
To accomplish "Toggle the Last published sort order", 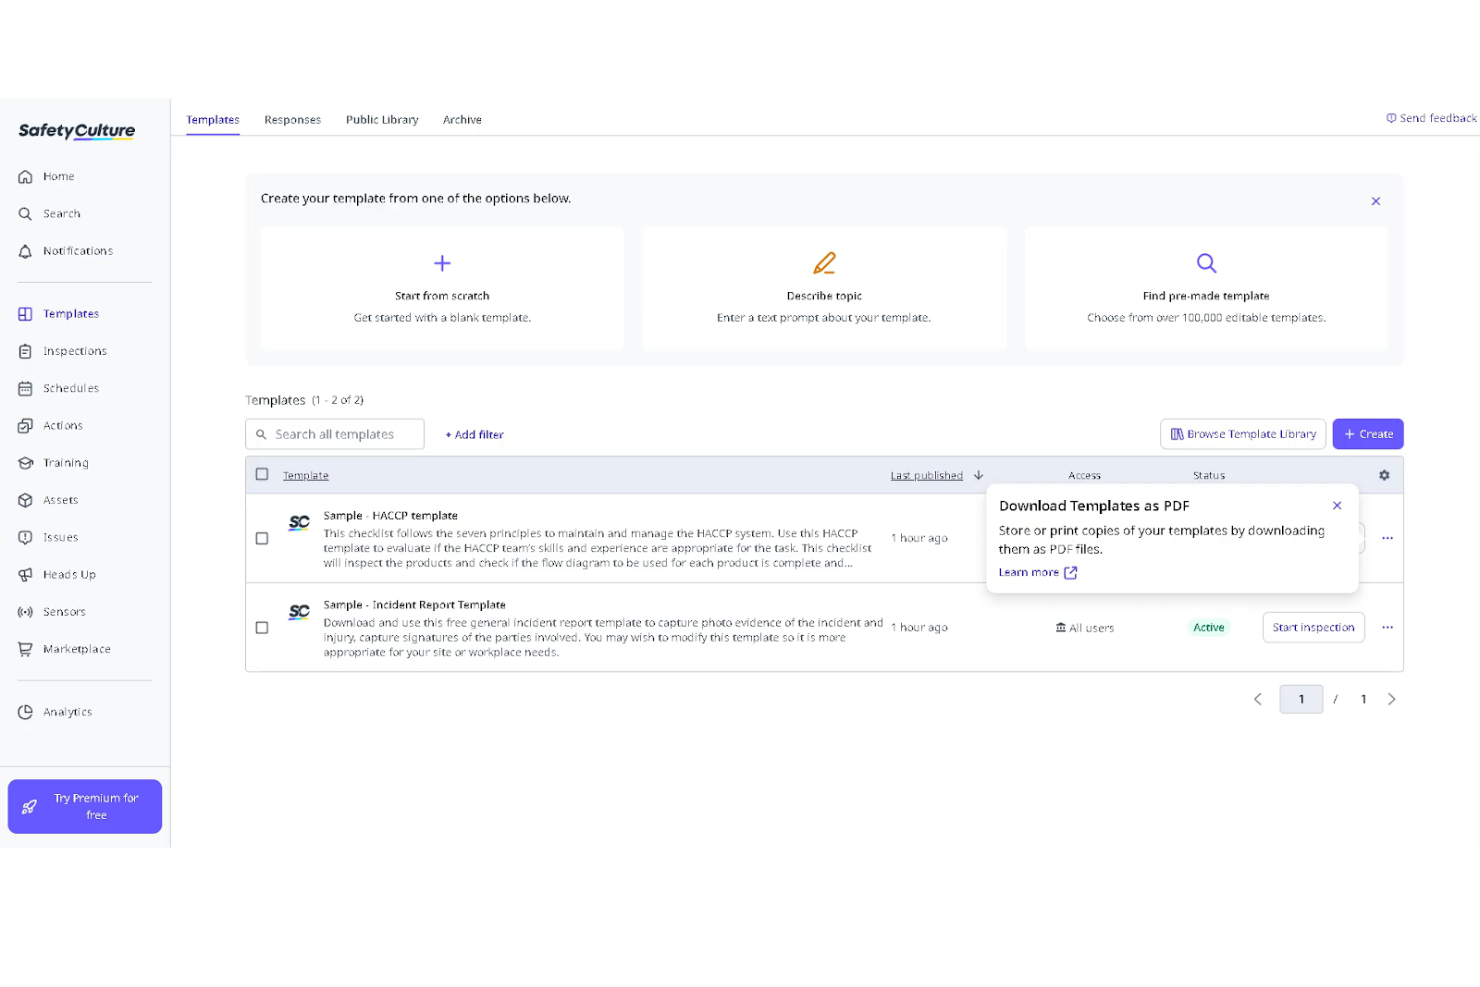I will pos(977,475).
